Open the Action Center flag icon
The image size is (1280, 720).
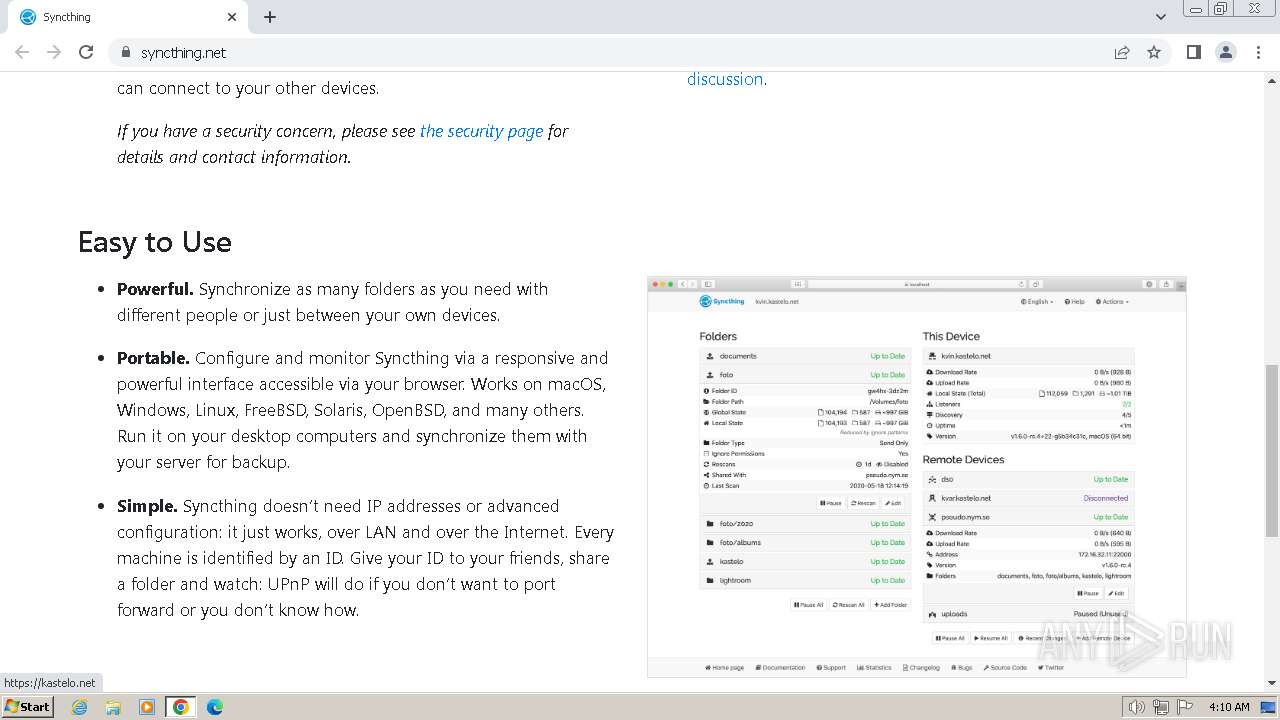tap(1185, 707)
